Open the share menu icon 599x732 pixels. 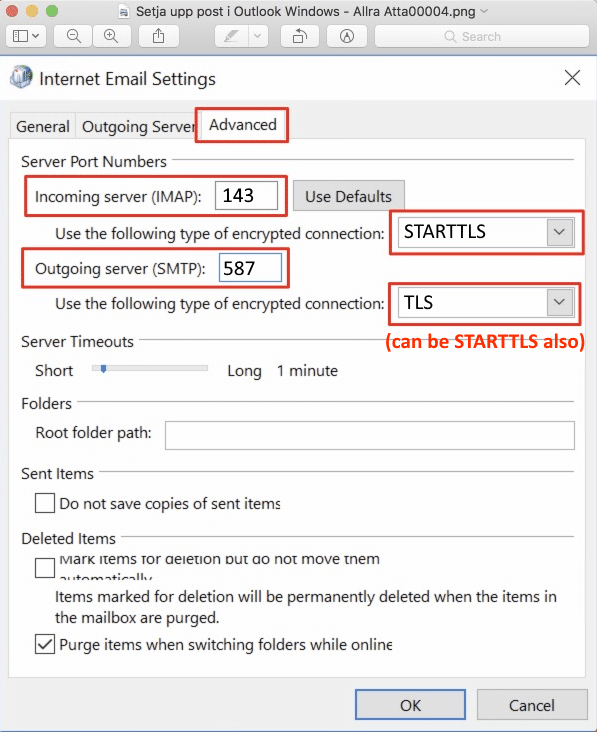coord(159,36)
